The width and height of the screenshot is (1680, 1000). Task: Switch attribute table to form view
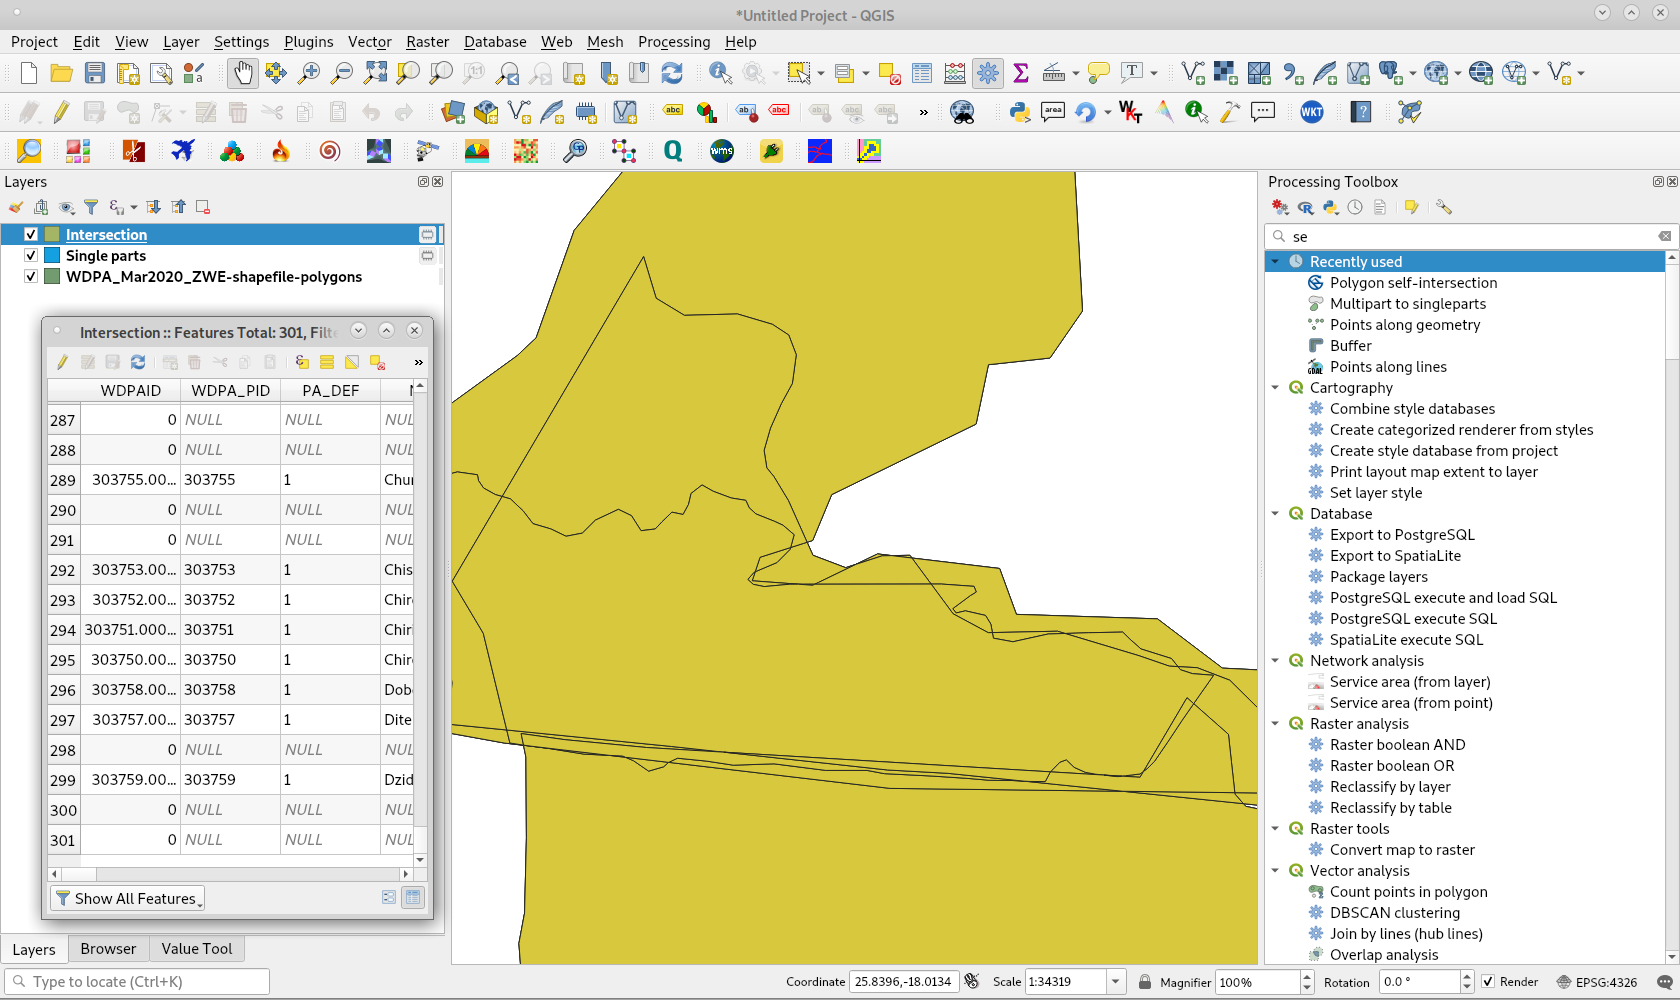(389, 898)
